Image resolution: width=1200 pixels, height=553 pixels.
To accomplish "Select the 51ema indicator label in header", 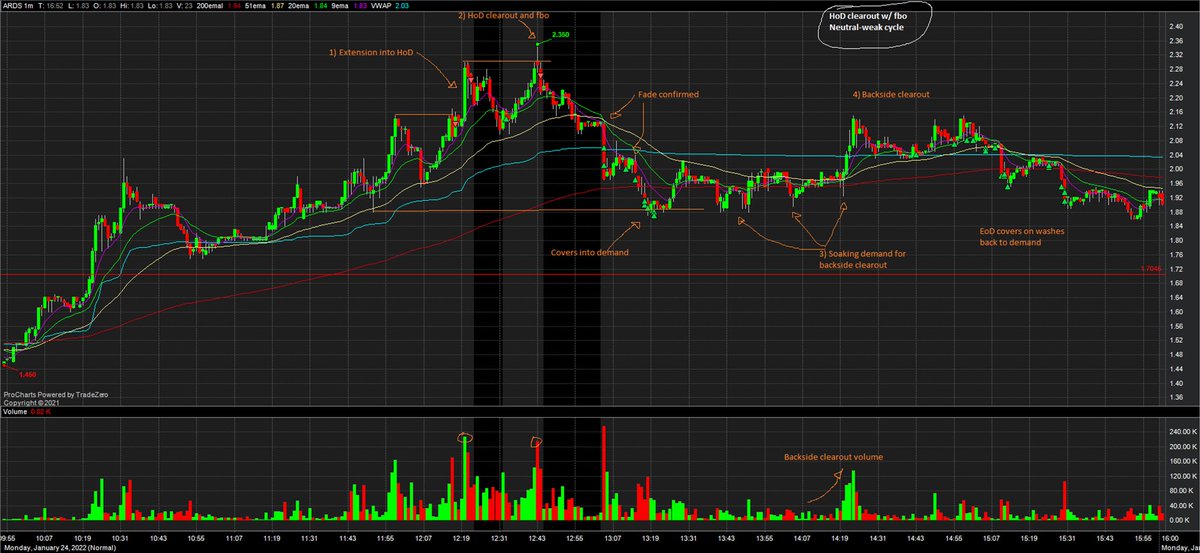I will point(256,5).
